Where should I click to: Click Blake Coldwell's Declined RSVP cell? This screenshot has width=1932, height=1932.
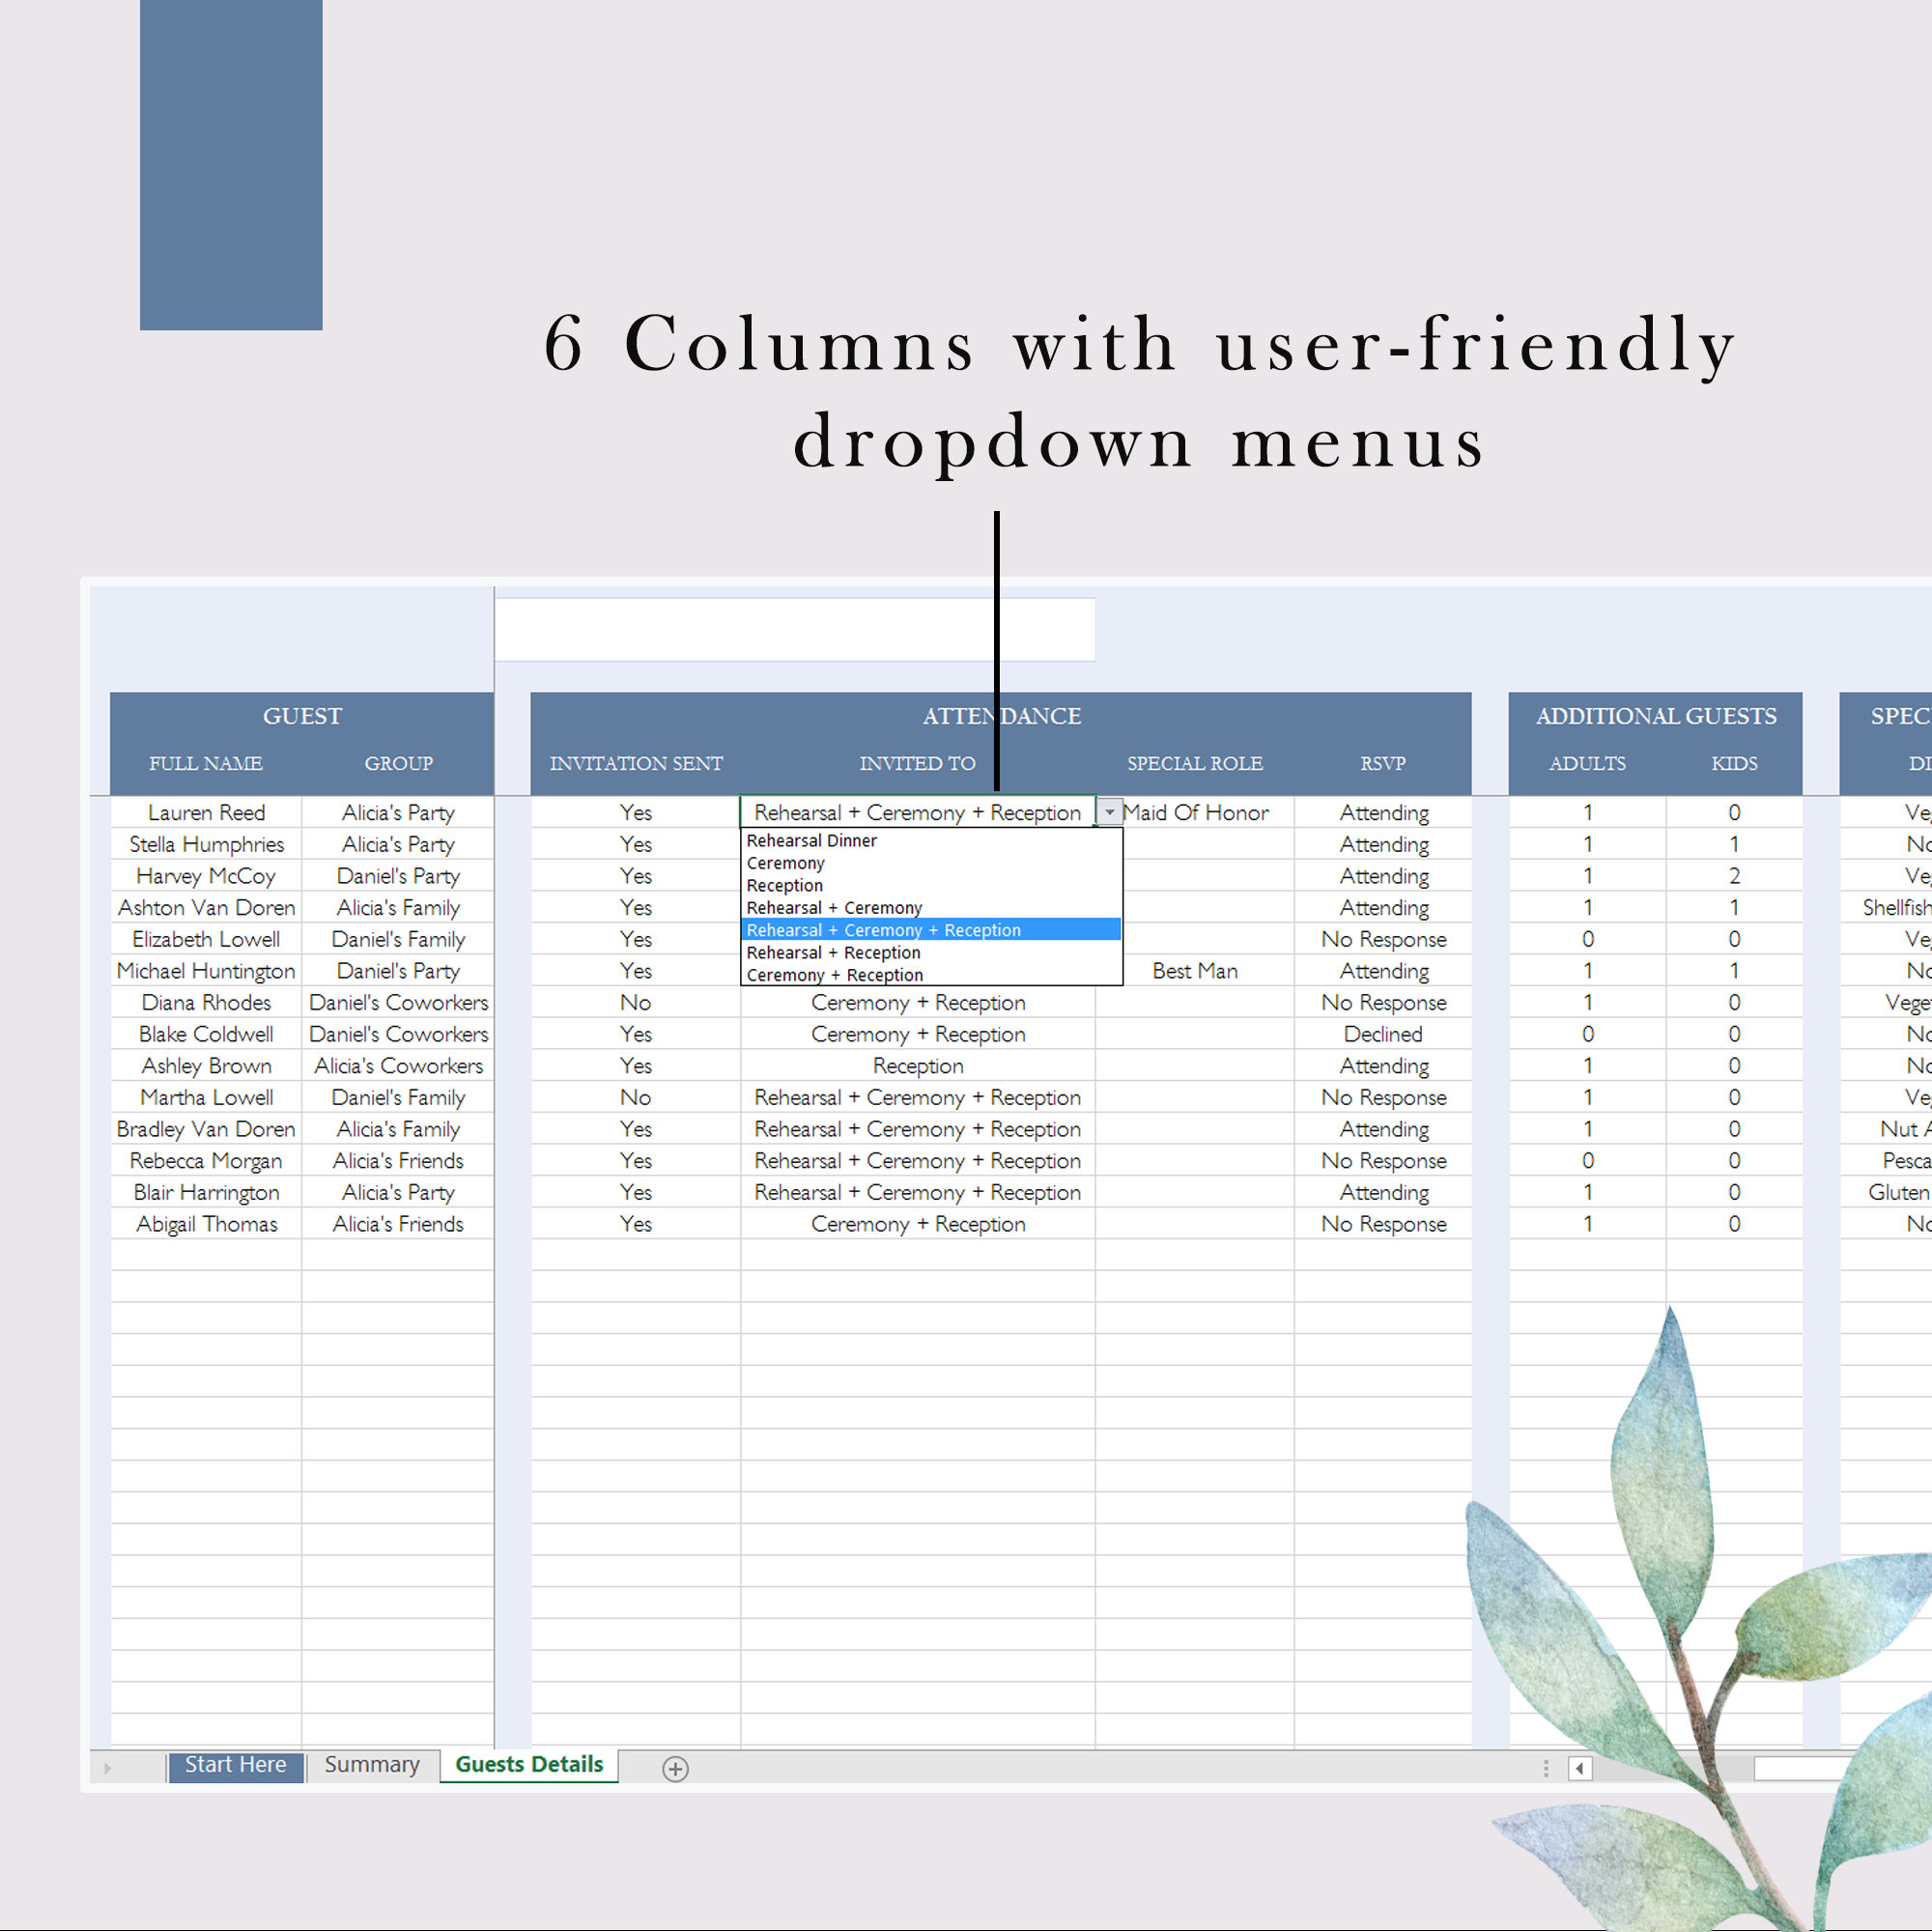point(1384,1034)
